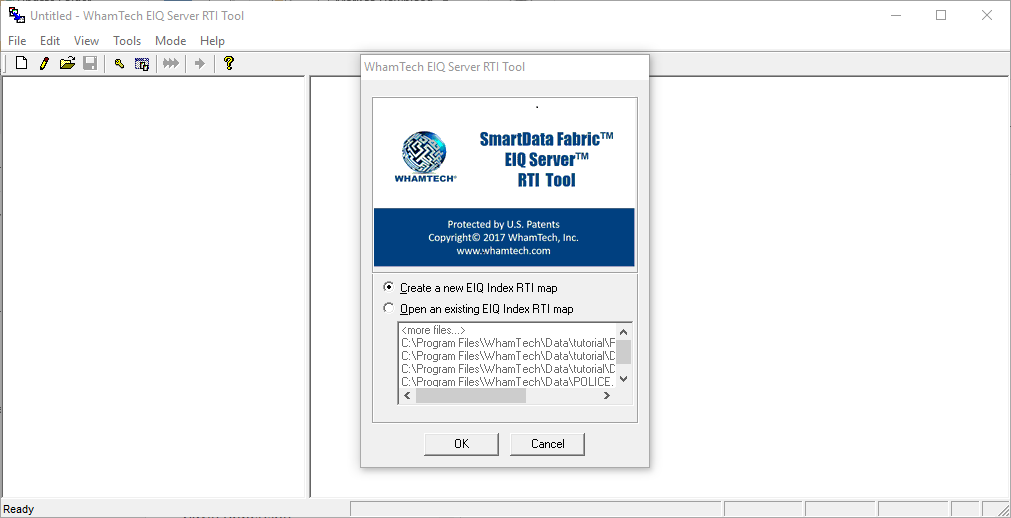Dismiss the dialog with Cancel

click(x=547, y=444)
